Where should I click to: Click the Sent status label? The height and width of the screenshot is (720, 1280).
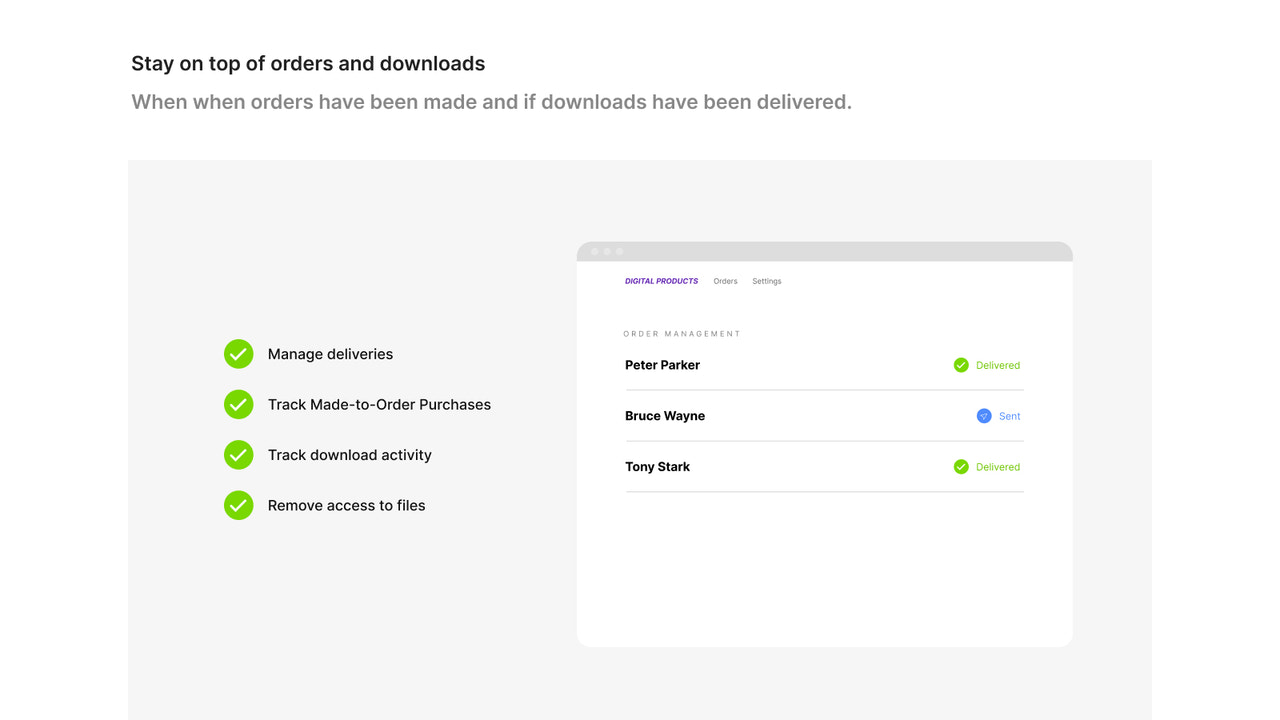(x=1010, y=416)
